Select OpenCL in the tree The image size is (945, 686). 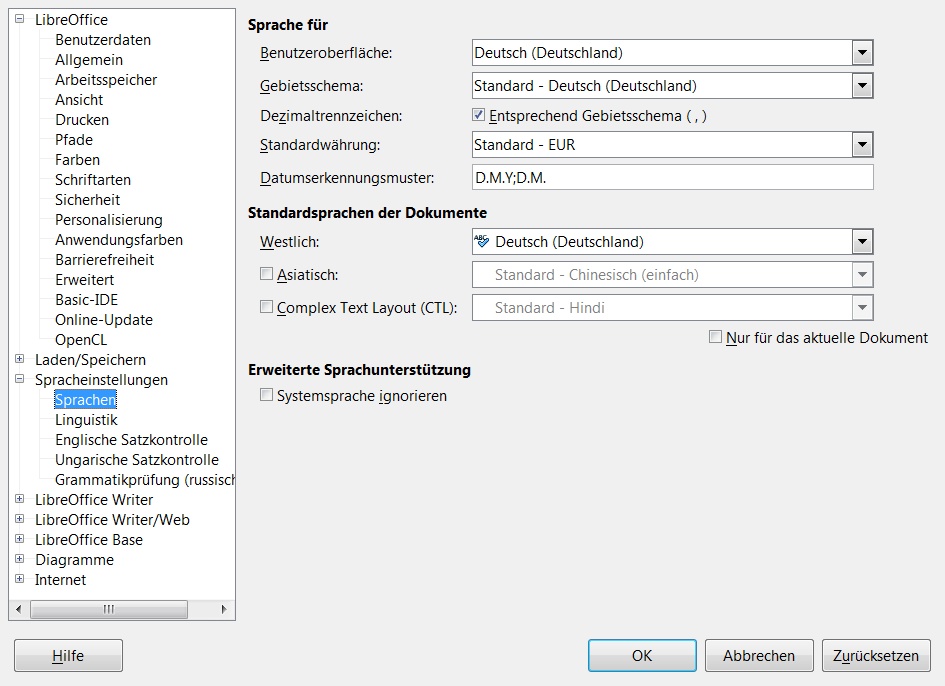(81, 339)
